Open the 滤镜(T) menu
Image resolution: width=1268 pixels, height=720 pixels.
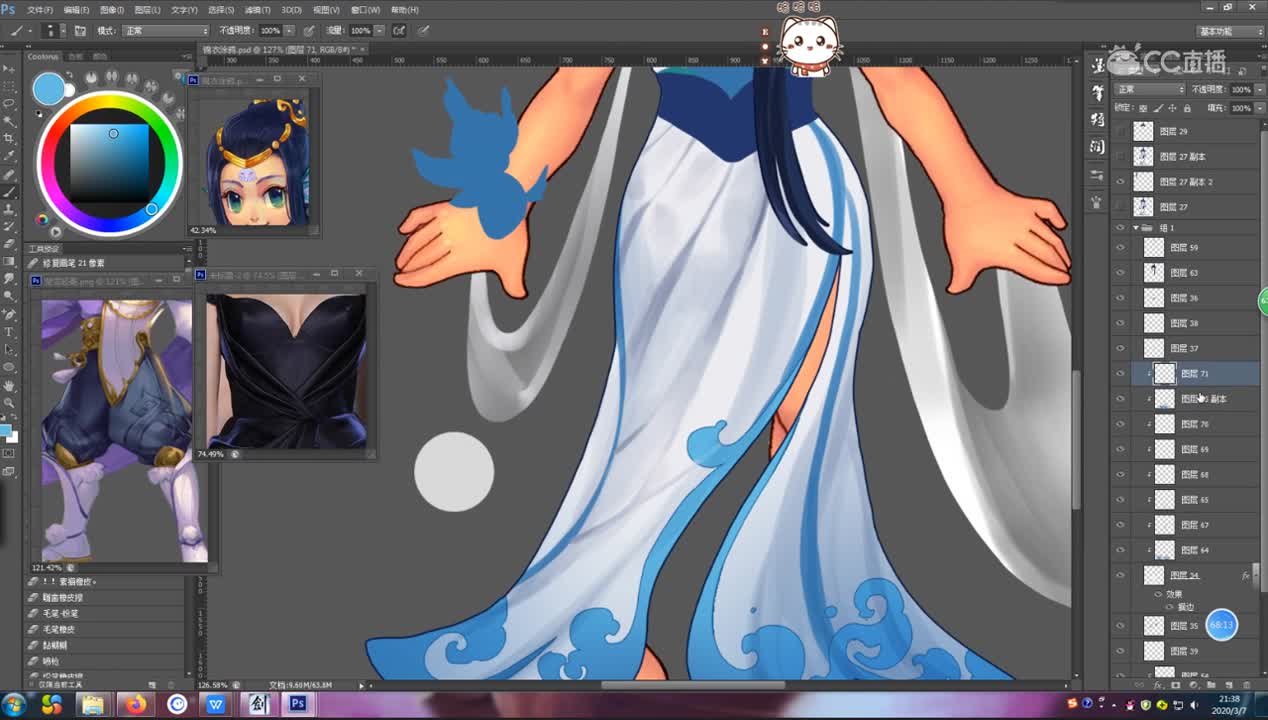tap(256, 10)
